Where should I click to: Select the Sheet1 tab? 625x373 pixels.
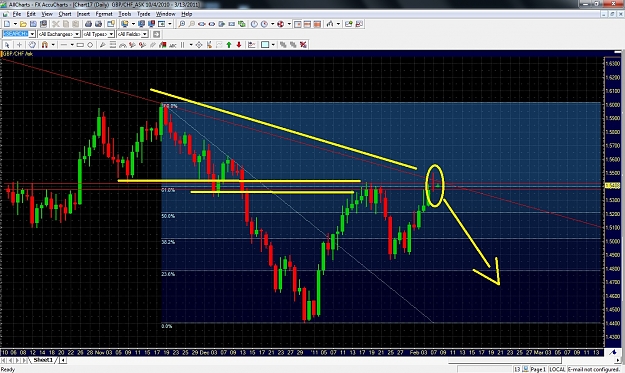pyautogui.click(x=43, y=360)
